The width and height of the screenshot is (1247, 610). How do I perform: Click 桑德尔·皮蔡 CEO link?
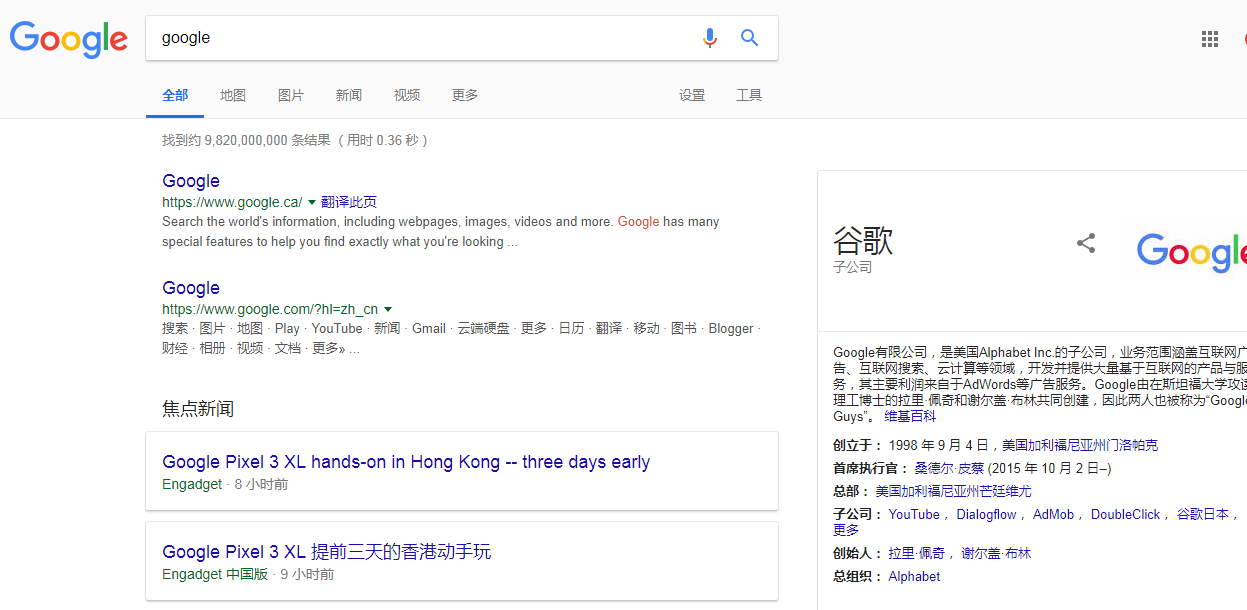[x=949, y=468]
